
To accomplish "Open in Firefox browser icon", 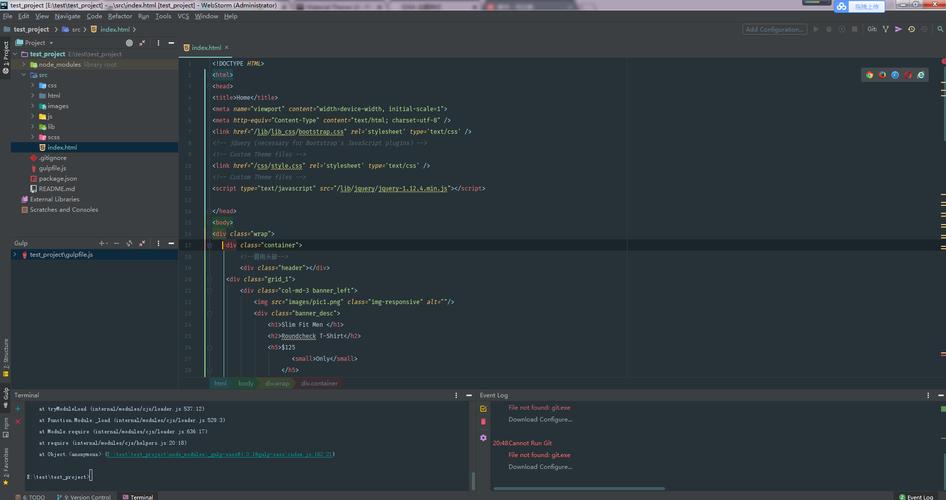I will pos(882,75).
